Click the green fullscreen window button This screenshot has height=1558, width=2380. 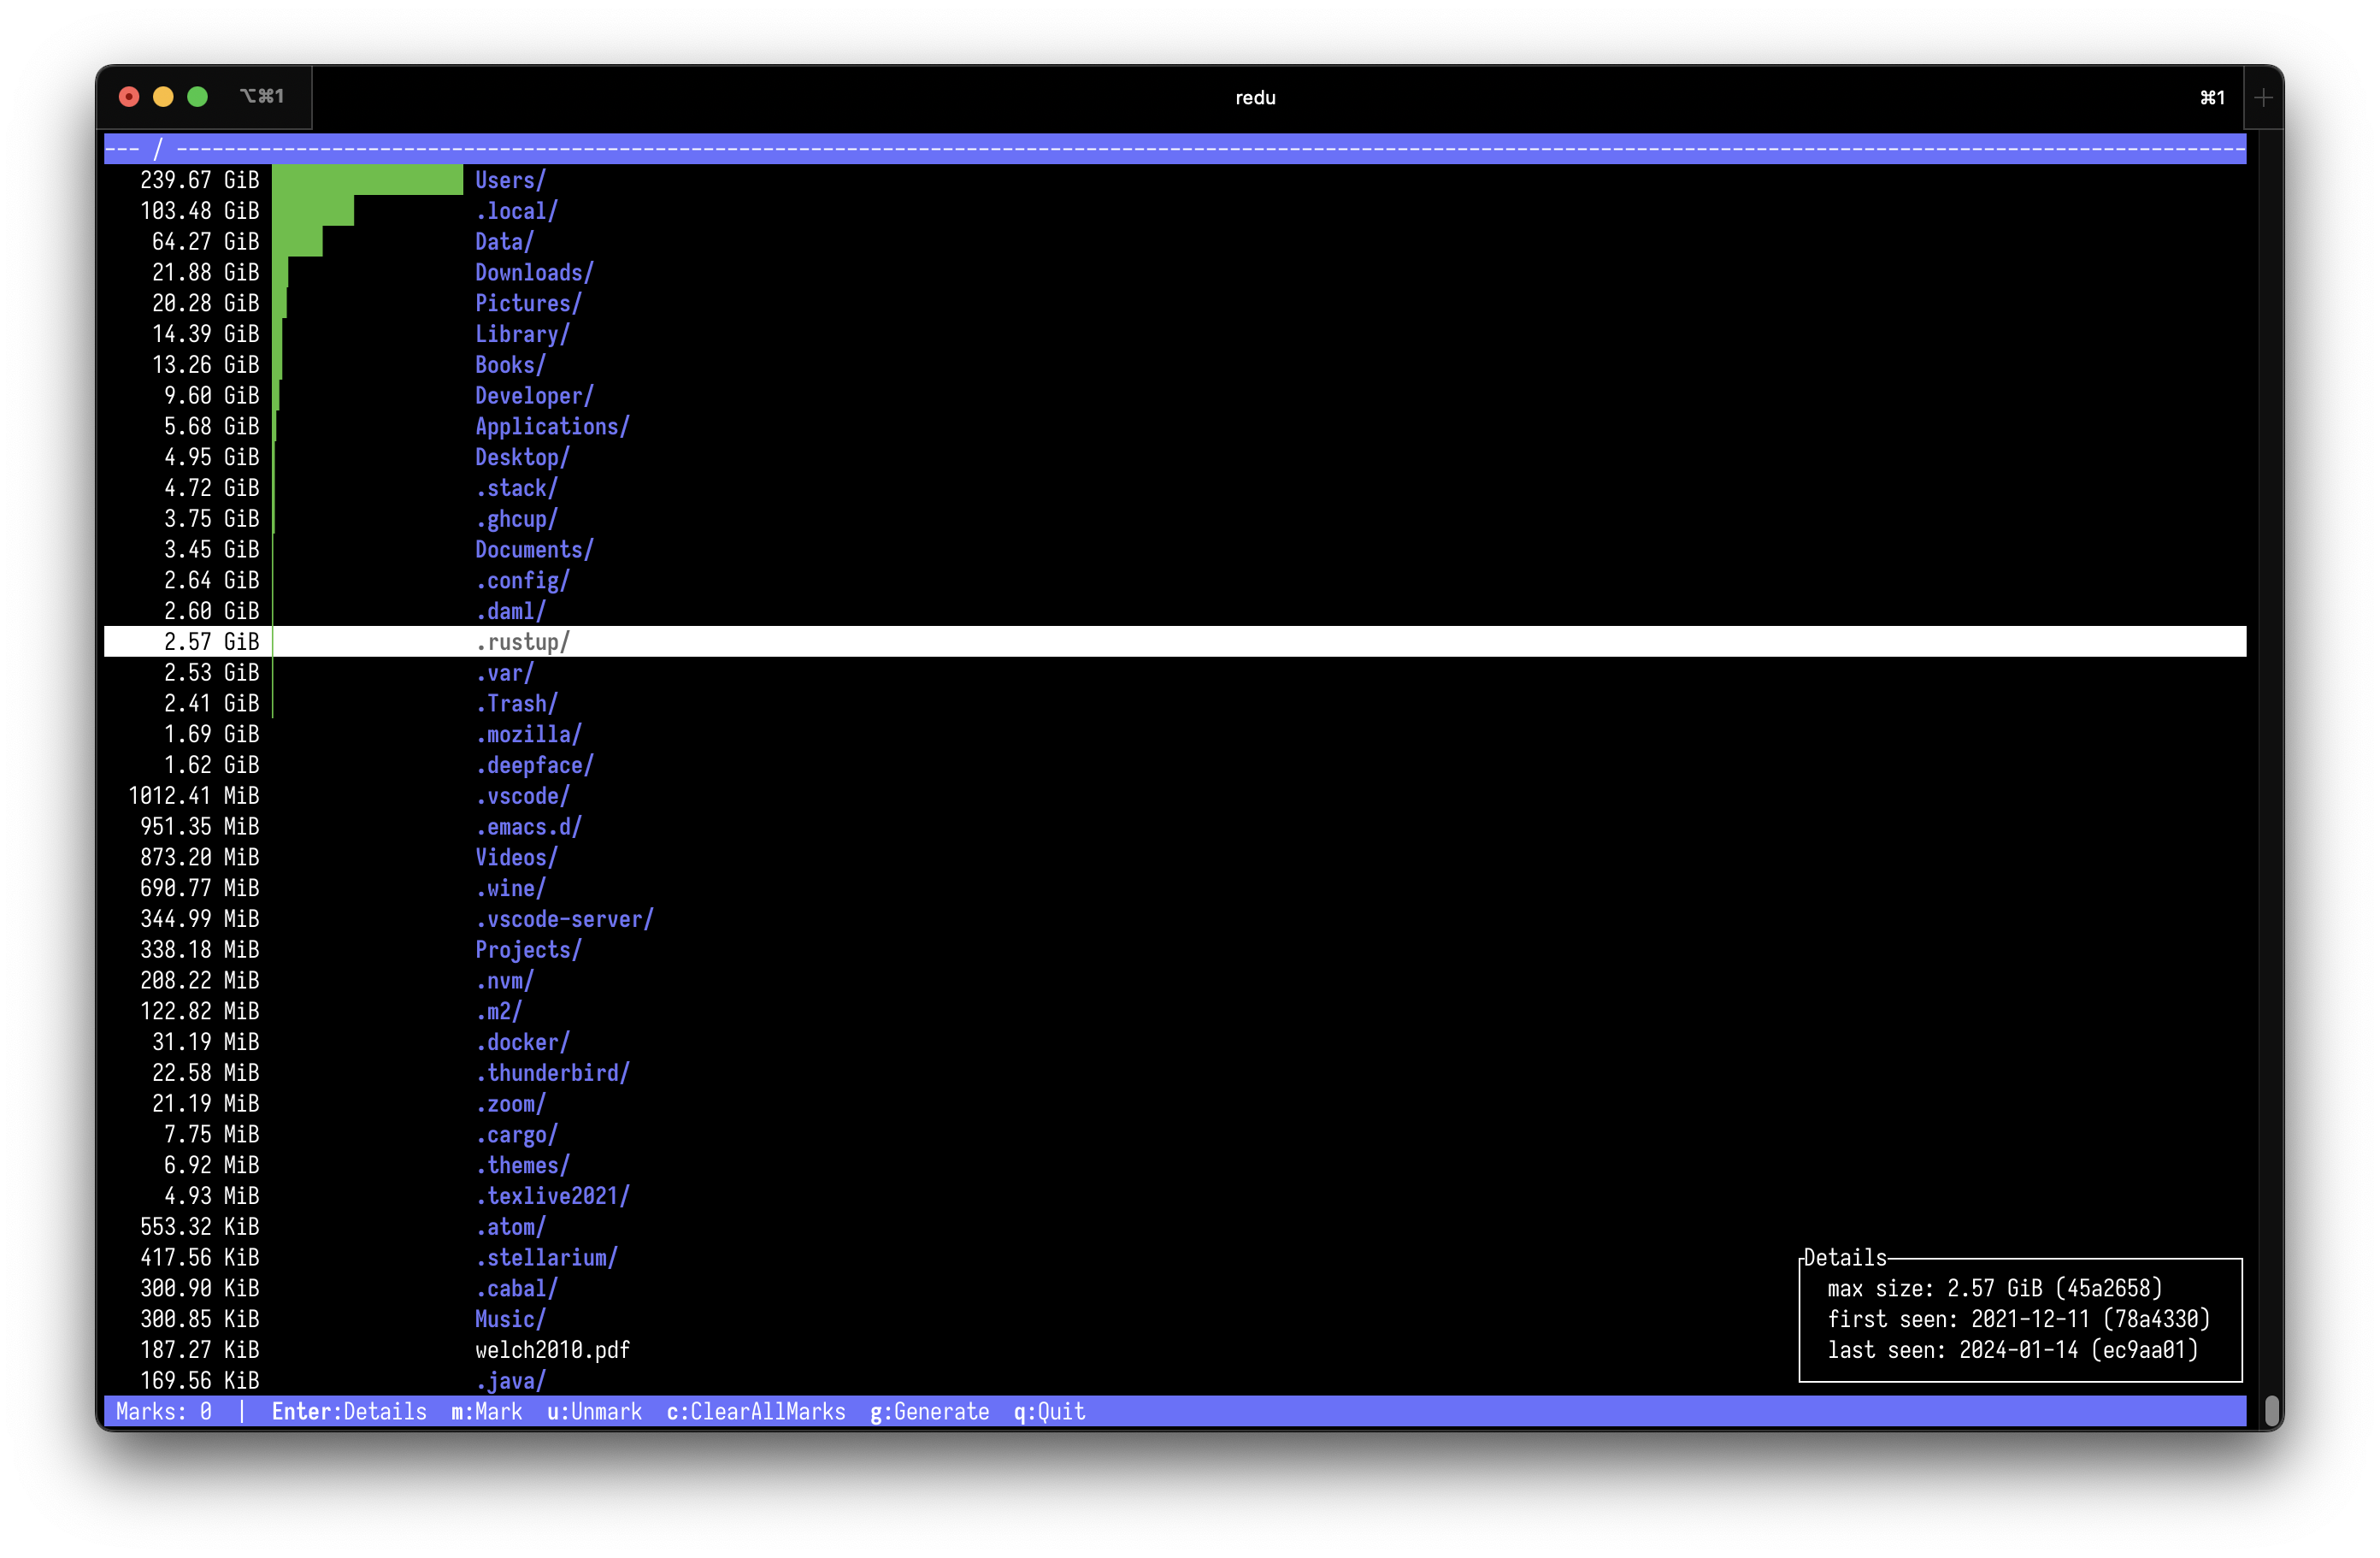[198, 96]
